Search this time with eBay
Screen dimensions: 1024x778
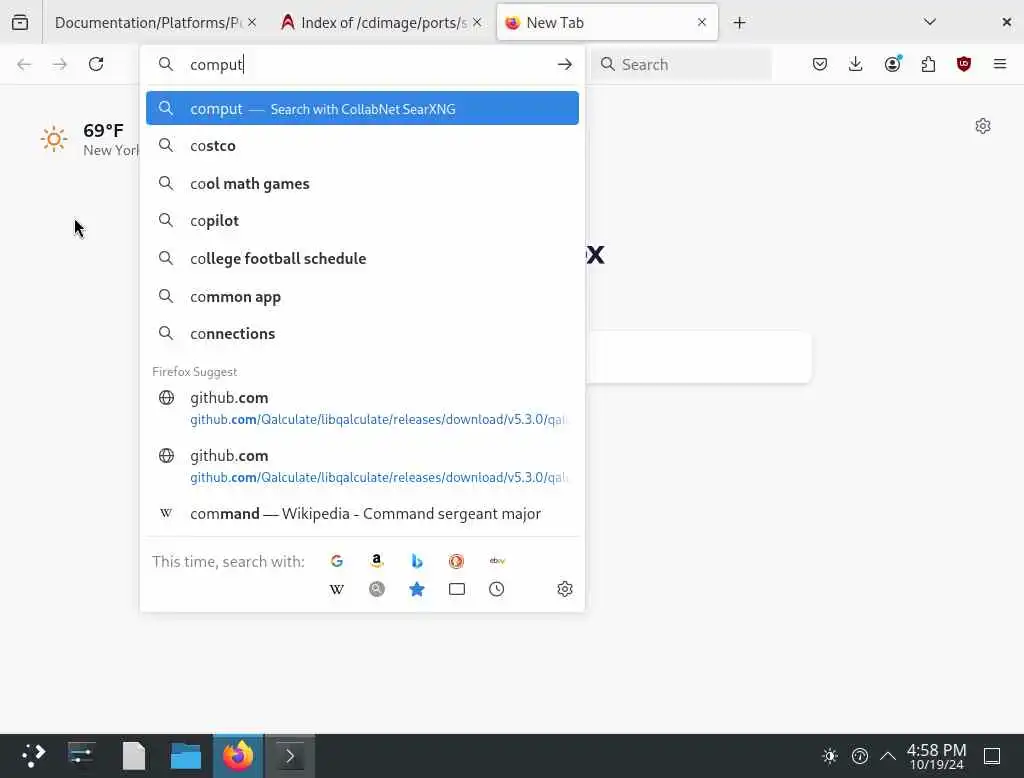coord(497,561)
